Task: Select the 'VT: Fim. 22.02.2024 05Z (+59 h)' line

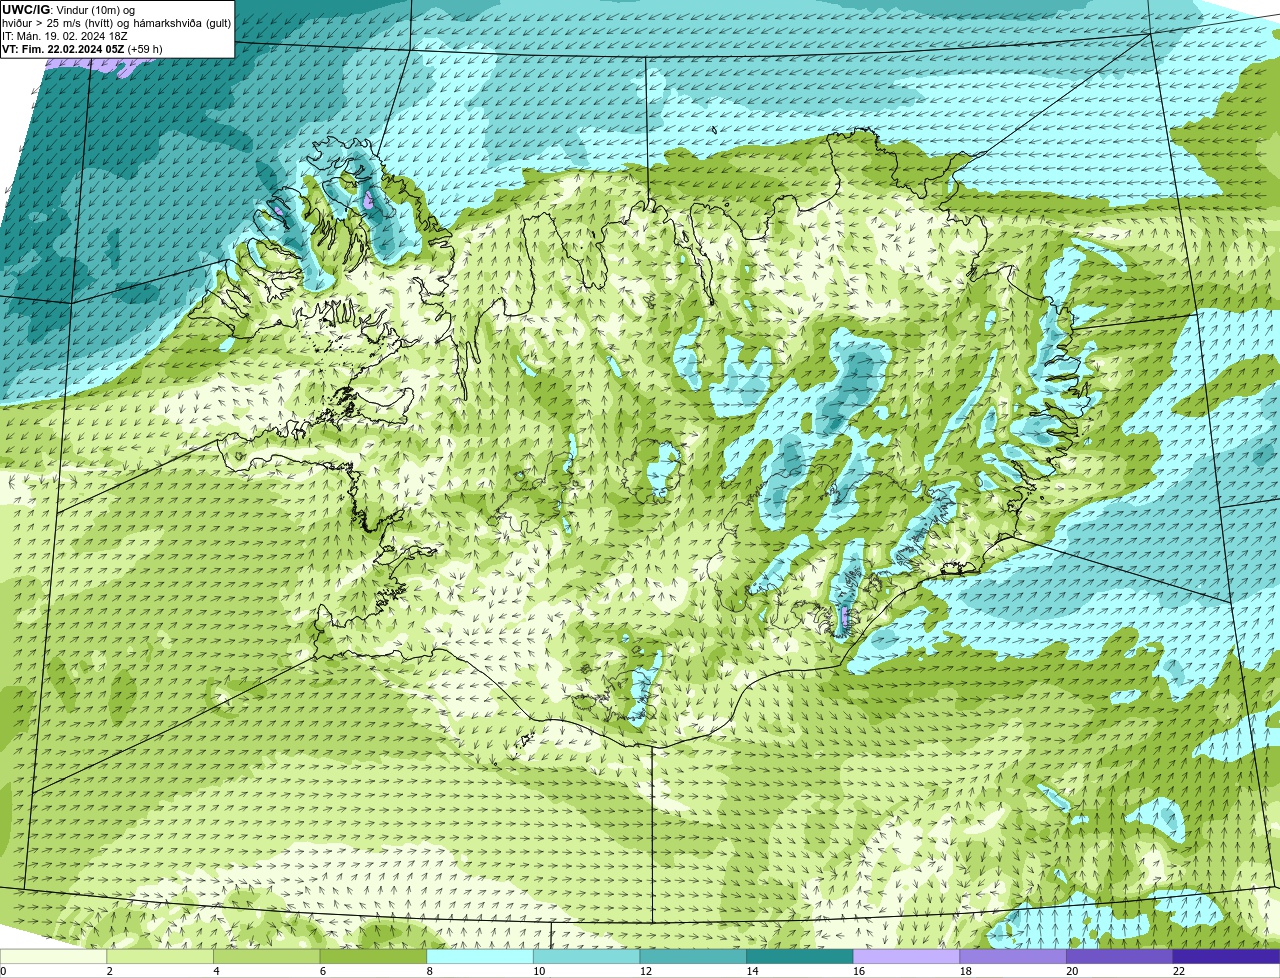Action: [82, 49]
